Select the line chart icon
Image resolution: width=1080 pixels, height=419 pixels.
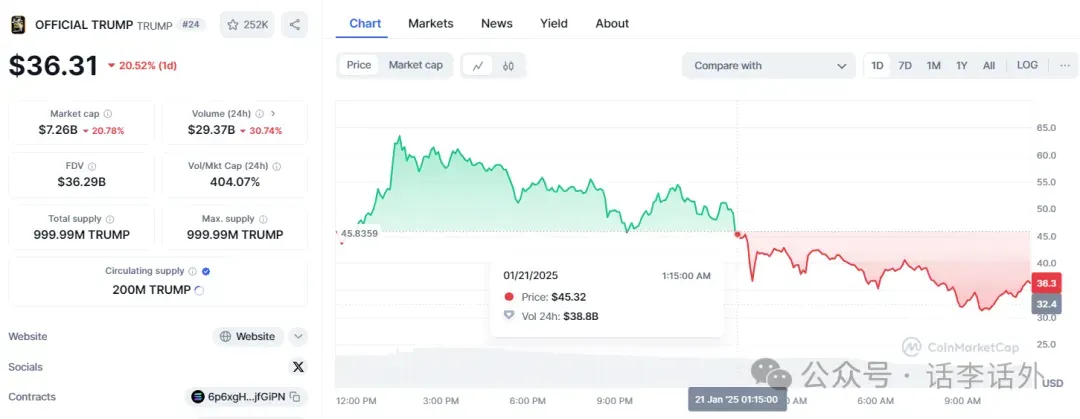[478, 66]
